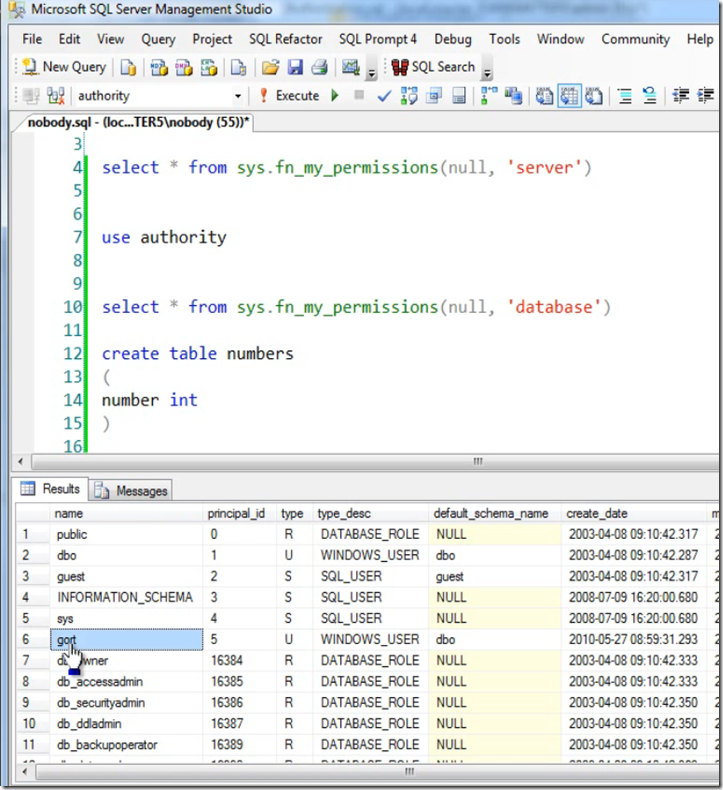
Task: Switch output to Results to File
Action: 594,96
